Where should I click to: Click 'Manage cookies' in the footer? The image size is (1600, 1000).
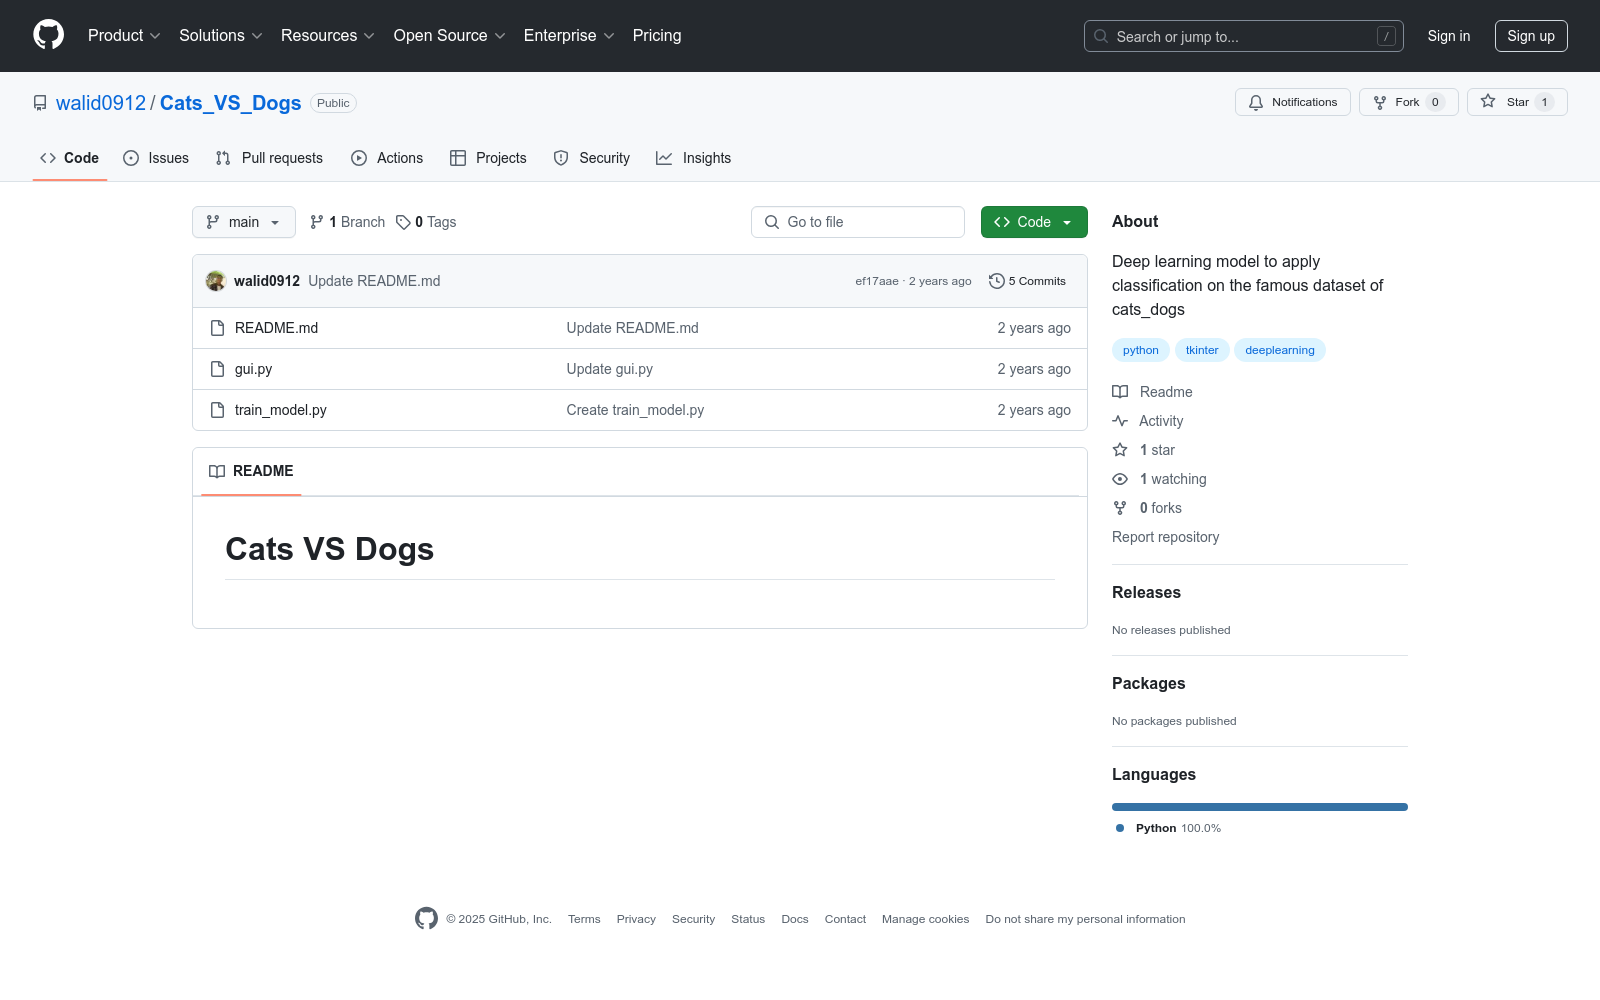pos(926,919)
